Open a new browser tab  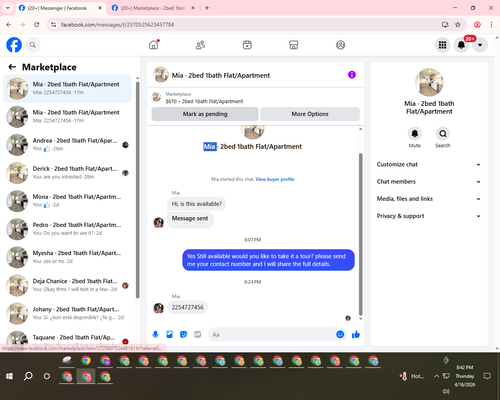click(x=207, y=8)
